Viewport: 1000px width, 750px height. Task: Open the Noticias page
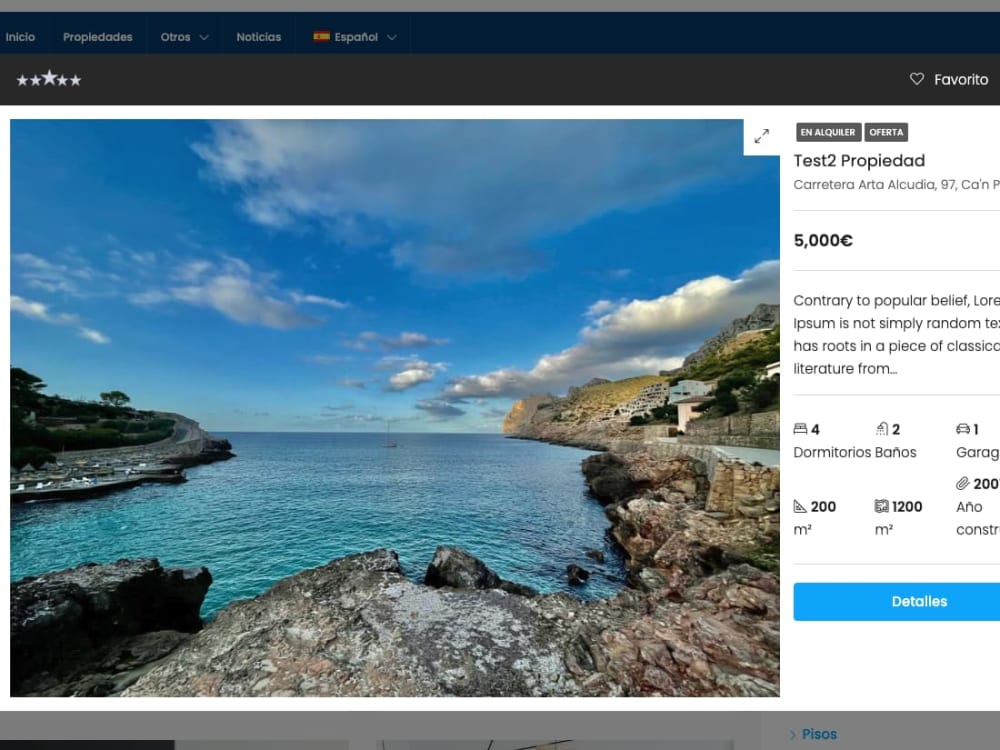(258, 37)
